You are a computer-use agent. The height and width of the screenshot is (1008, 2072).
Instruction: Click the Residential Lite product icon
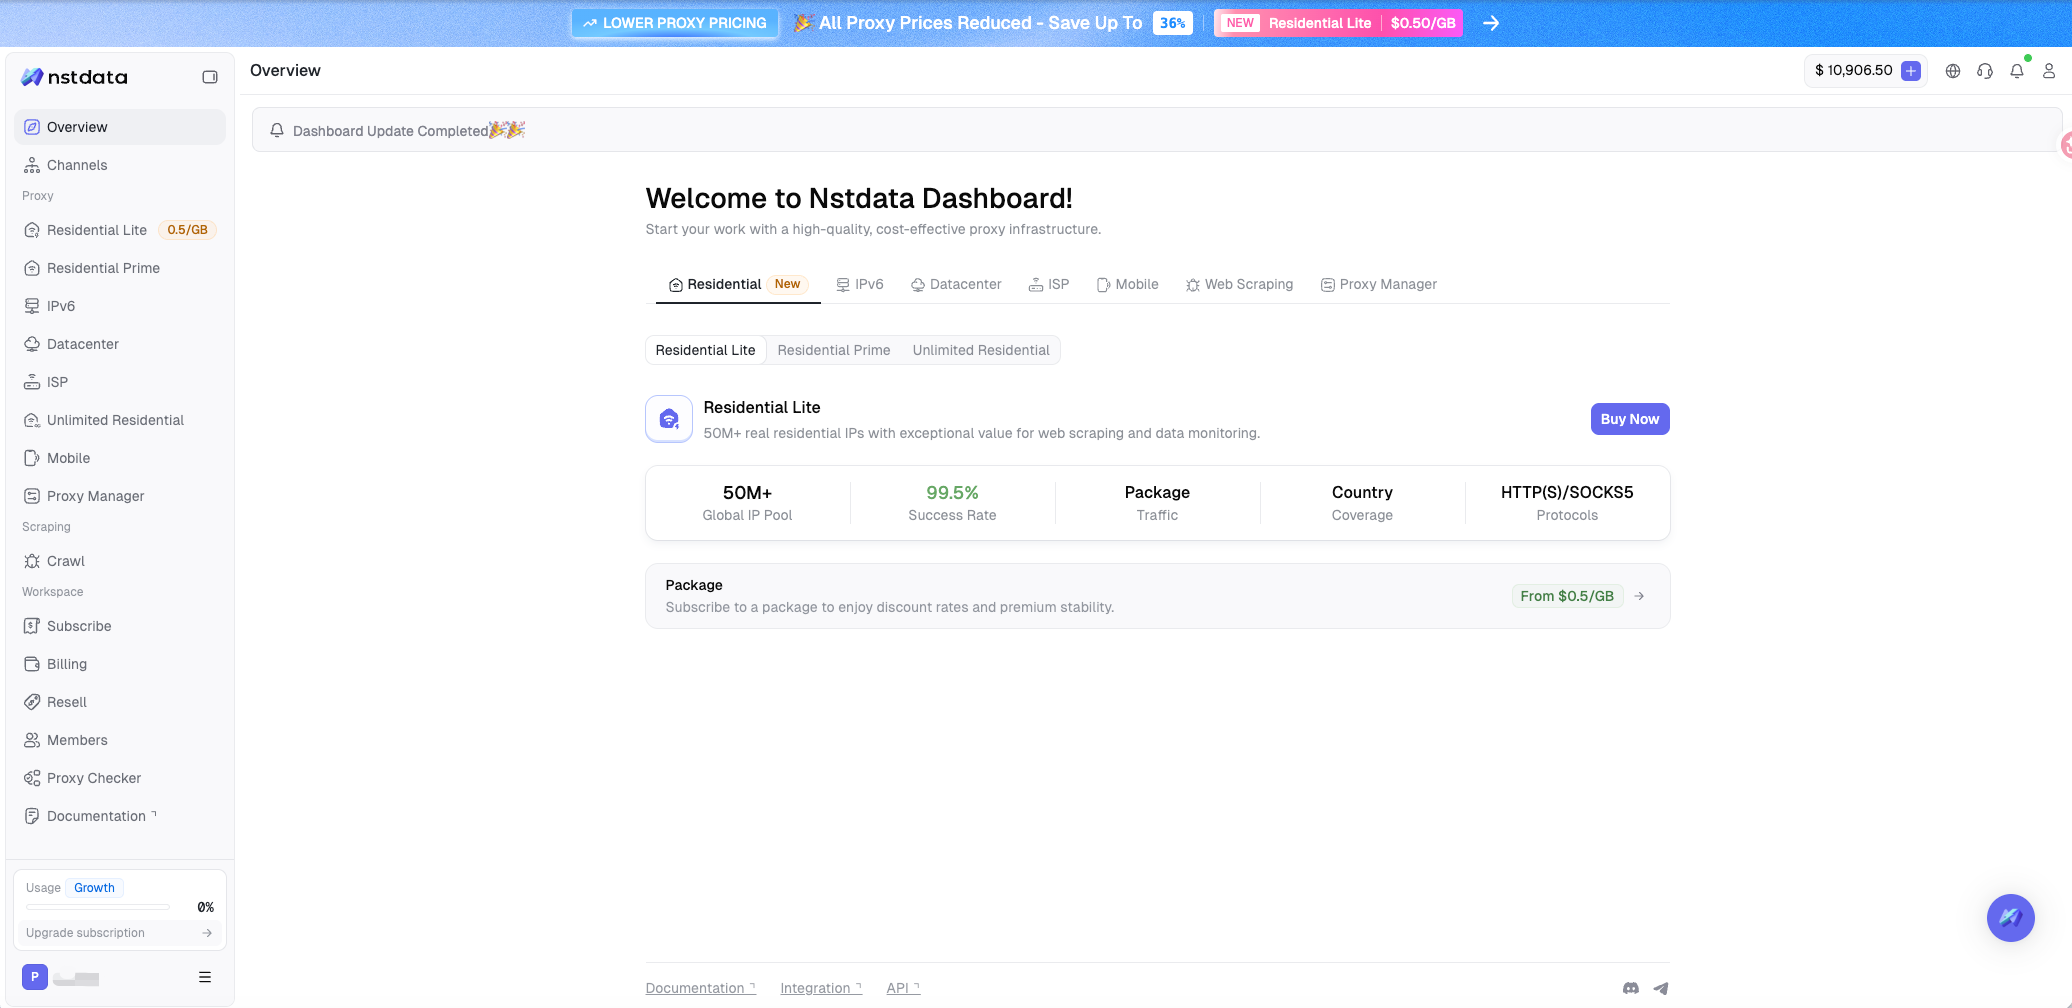pyautogui.click(x=669, y=419)
